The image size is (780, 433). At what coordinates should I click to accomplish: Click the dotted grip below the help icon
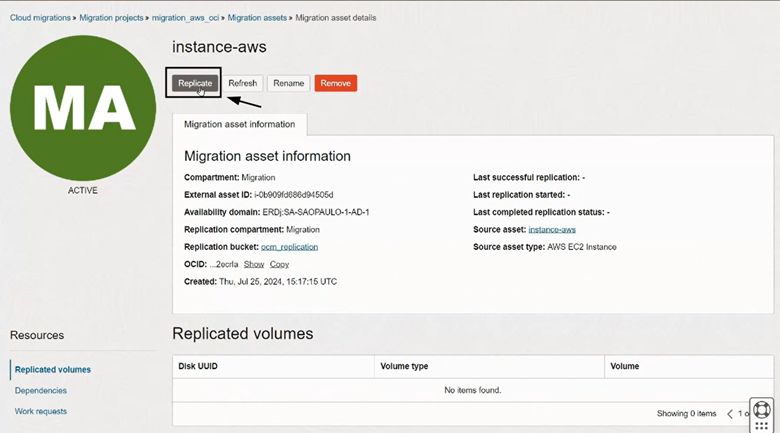tap(762, 426)
